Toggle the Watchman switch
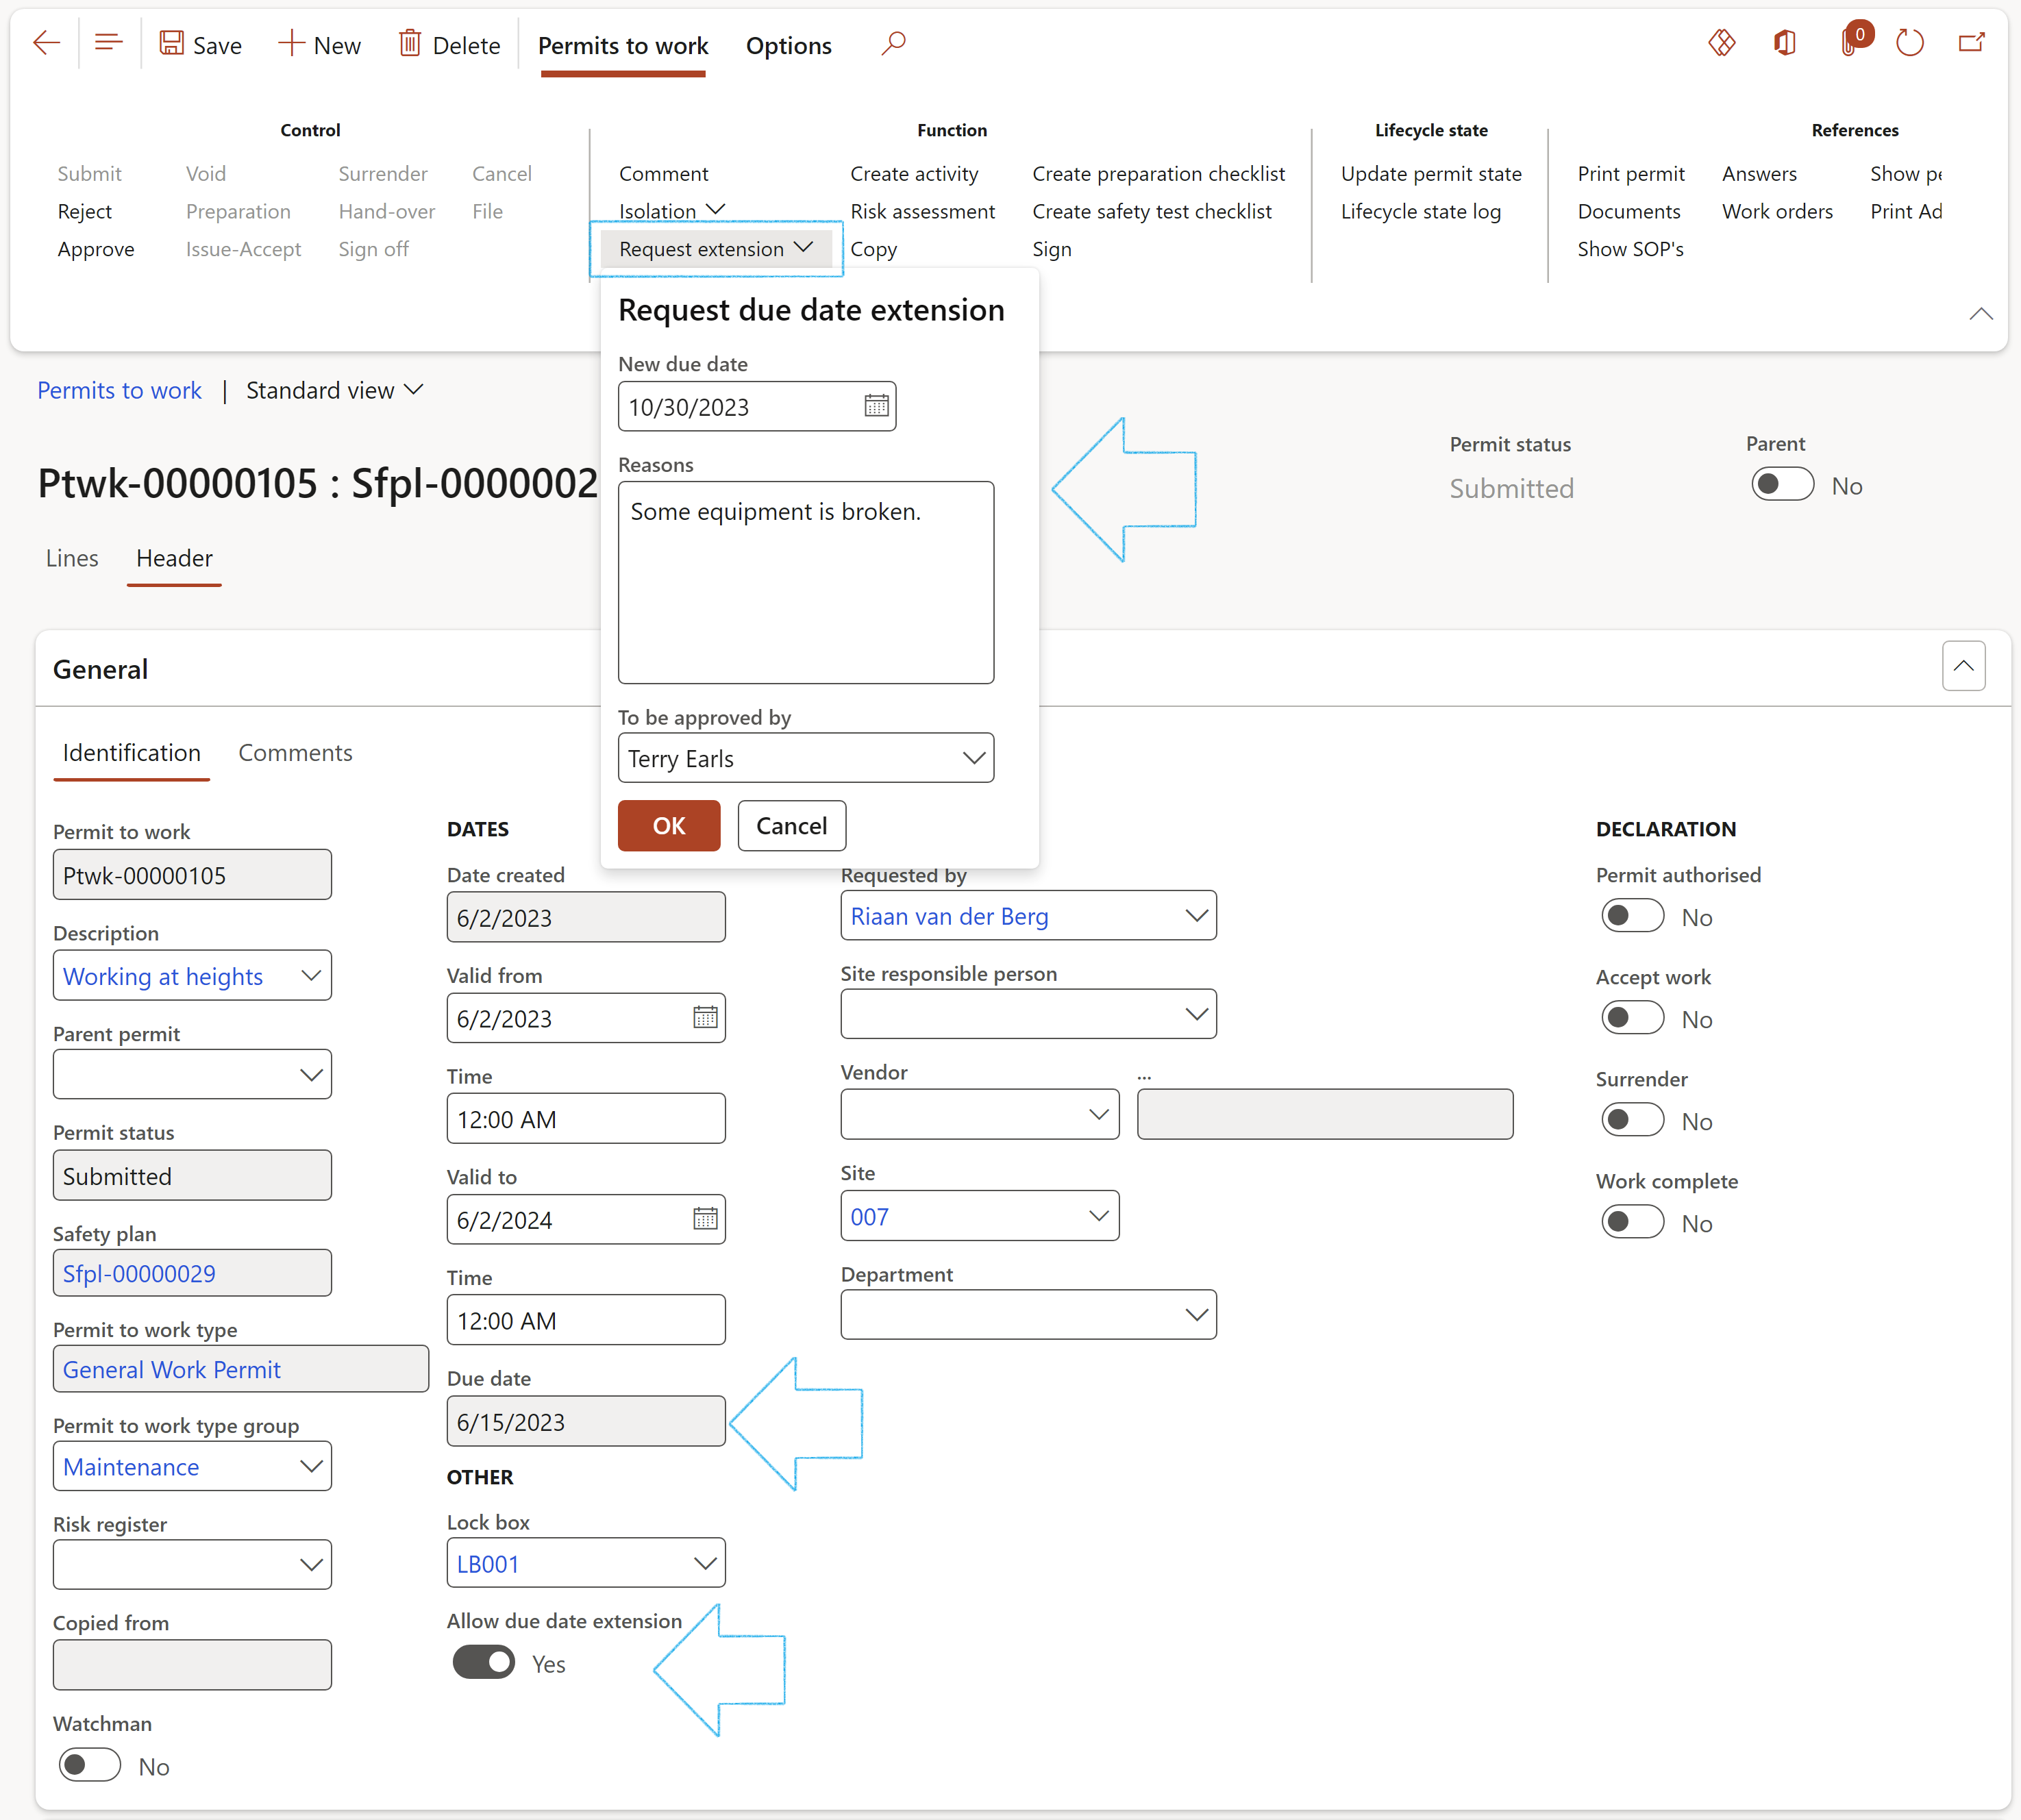 [x=89, y=1765]
